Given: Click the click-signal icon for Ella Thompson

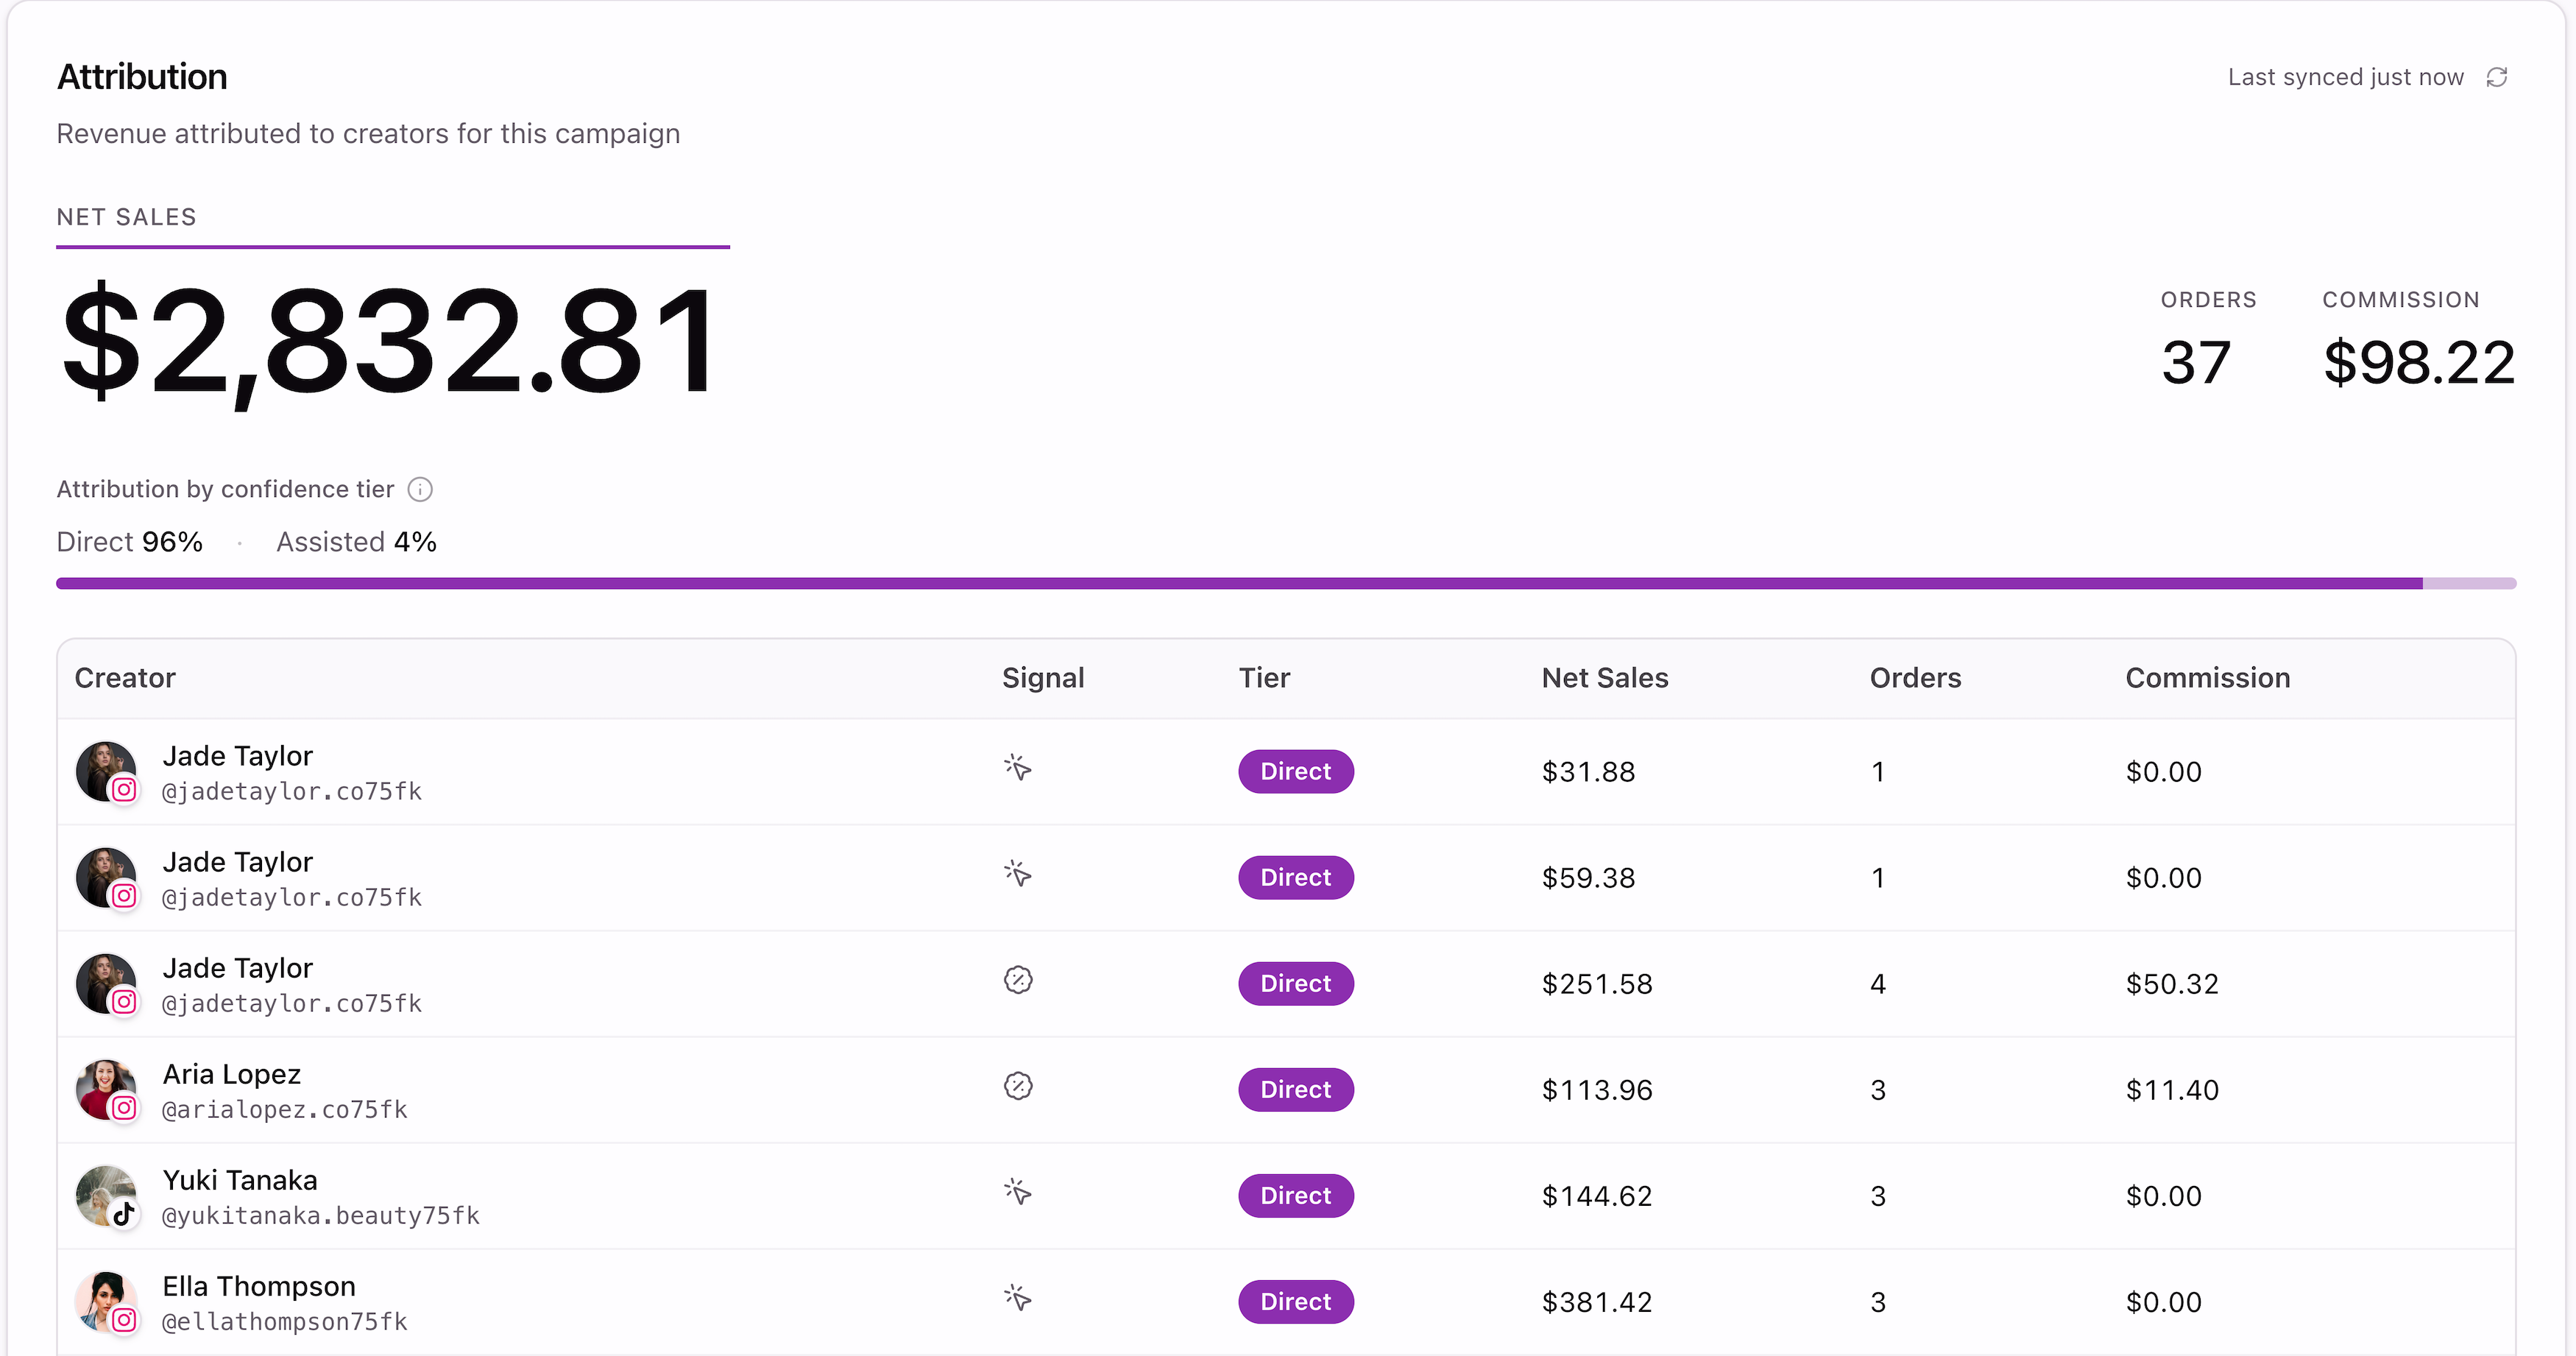Looking at the screenshot, I should [x=1017, y=1297].
